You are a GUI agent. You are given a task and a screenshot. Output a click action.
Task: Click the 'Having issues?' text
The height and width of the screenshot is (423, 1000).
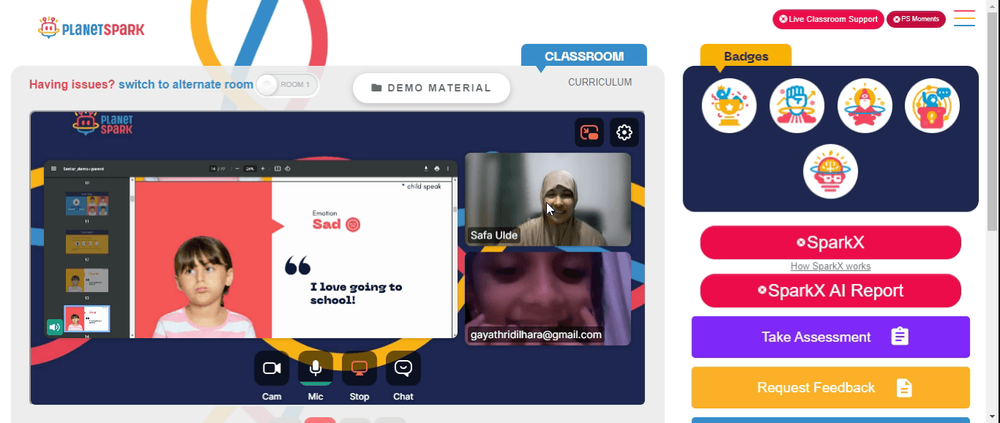point(72,84)
